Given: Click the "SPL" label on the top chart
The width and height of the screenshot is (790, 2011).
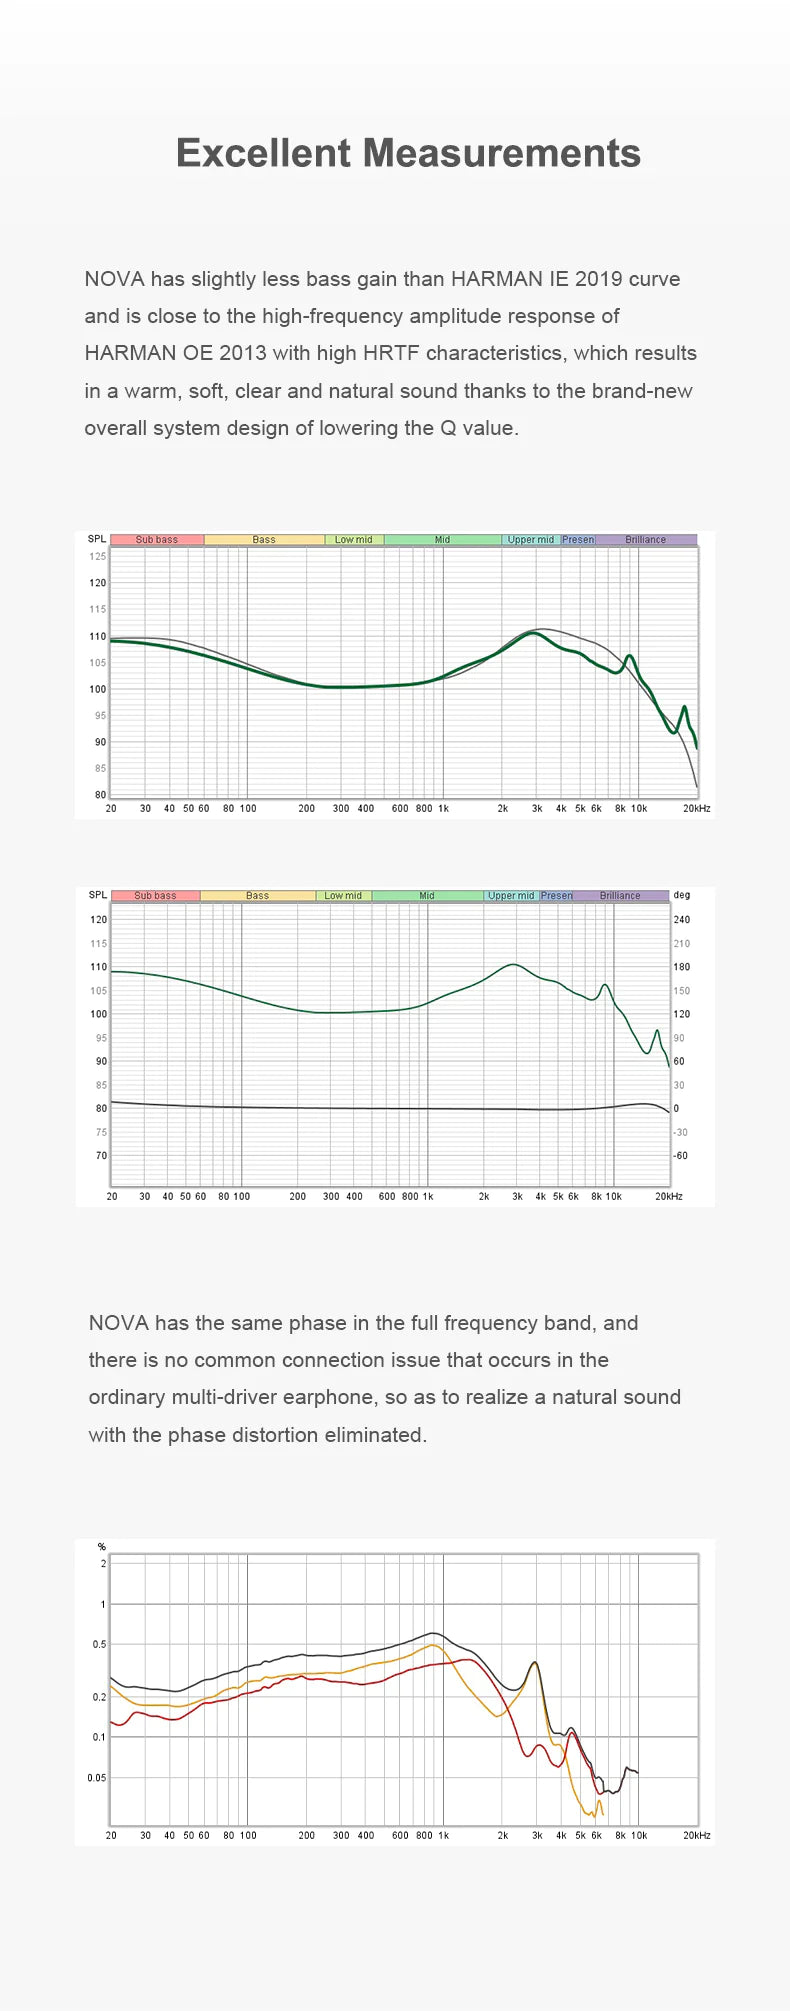Looking at the screenshot, I should click(97, 539).
